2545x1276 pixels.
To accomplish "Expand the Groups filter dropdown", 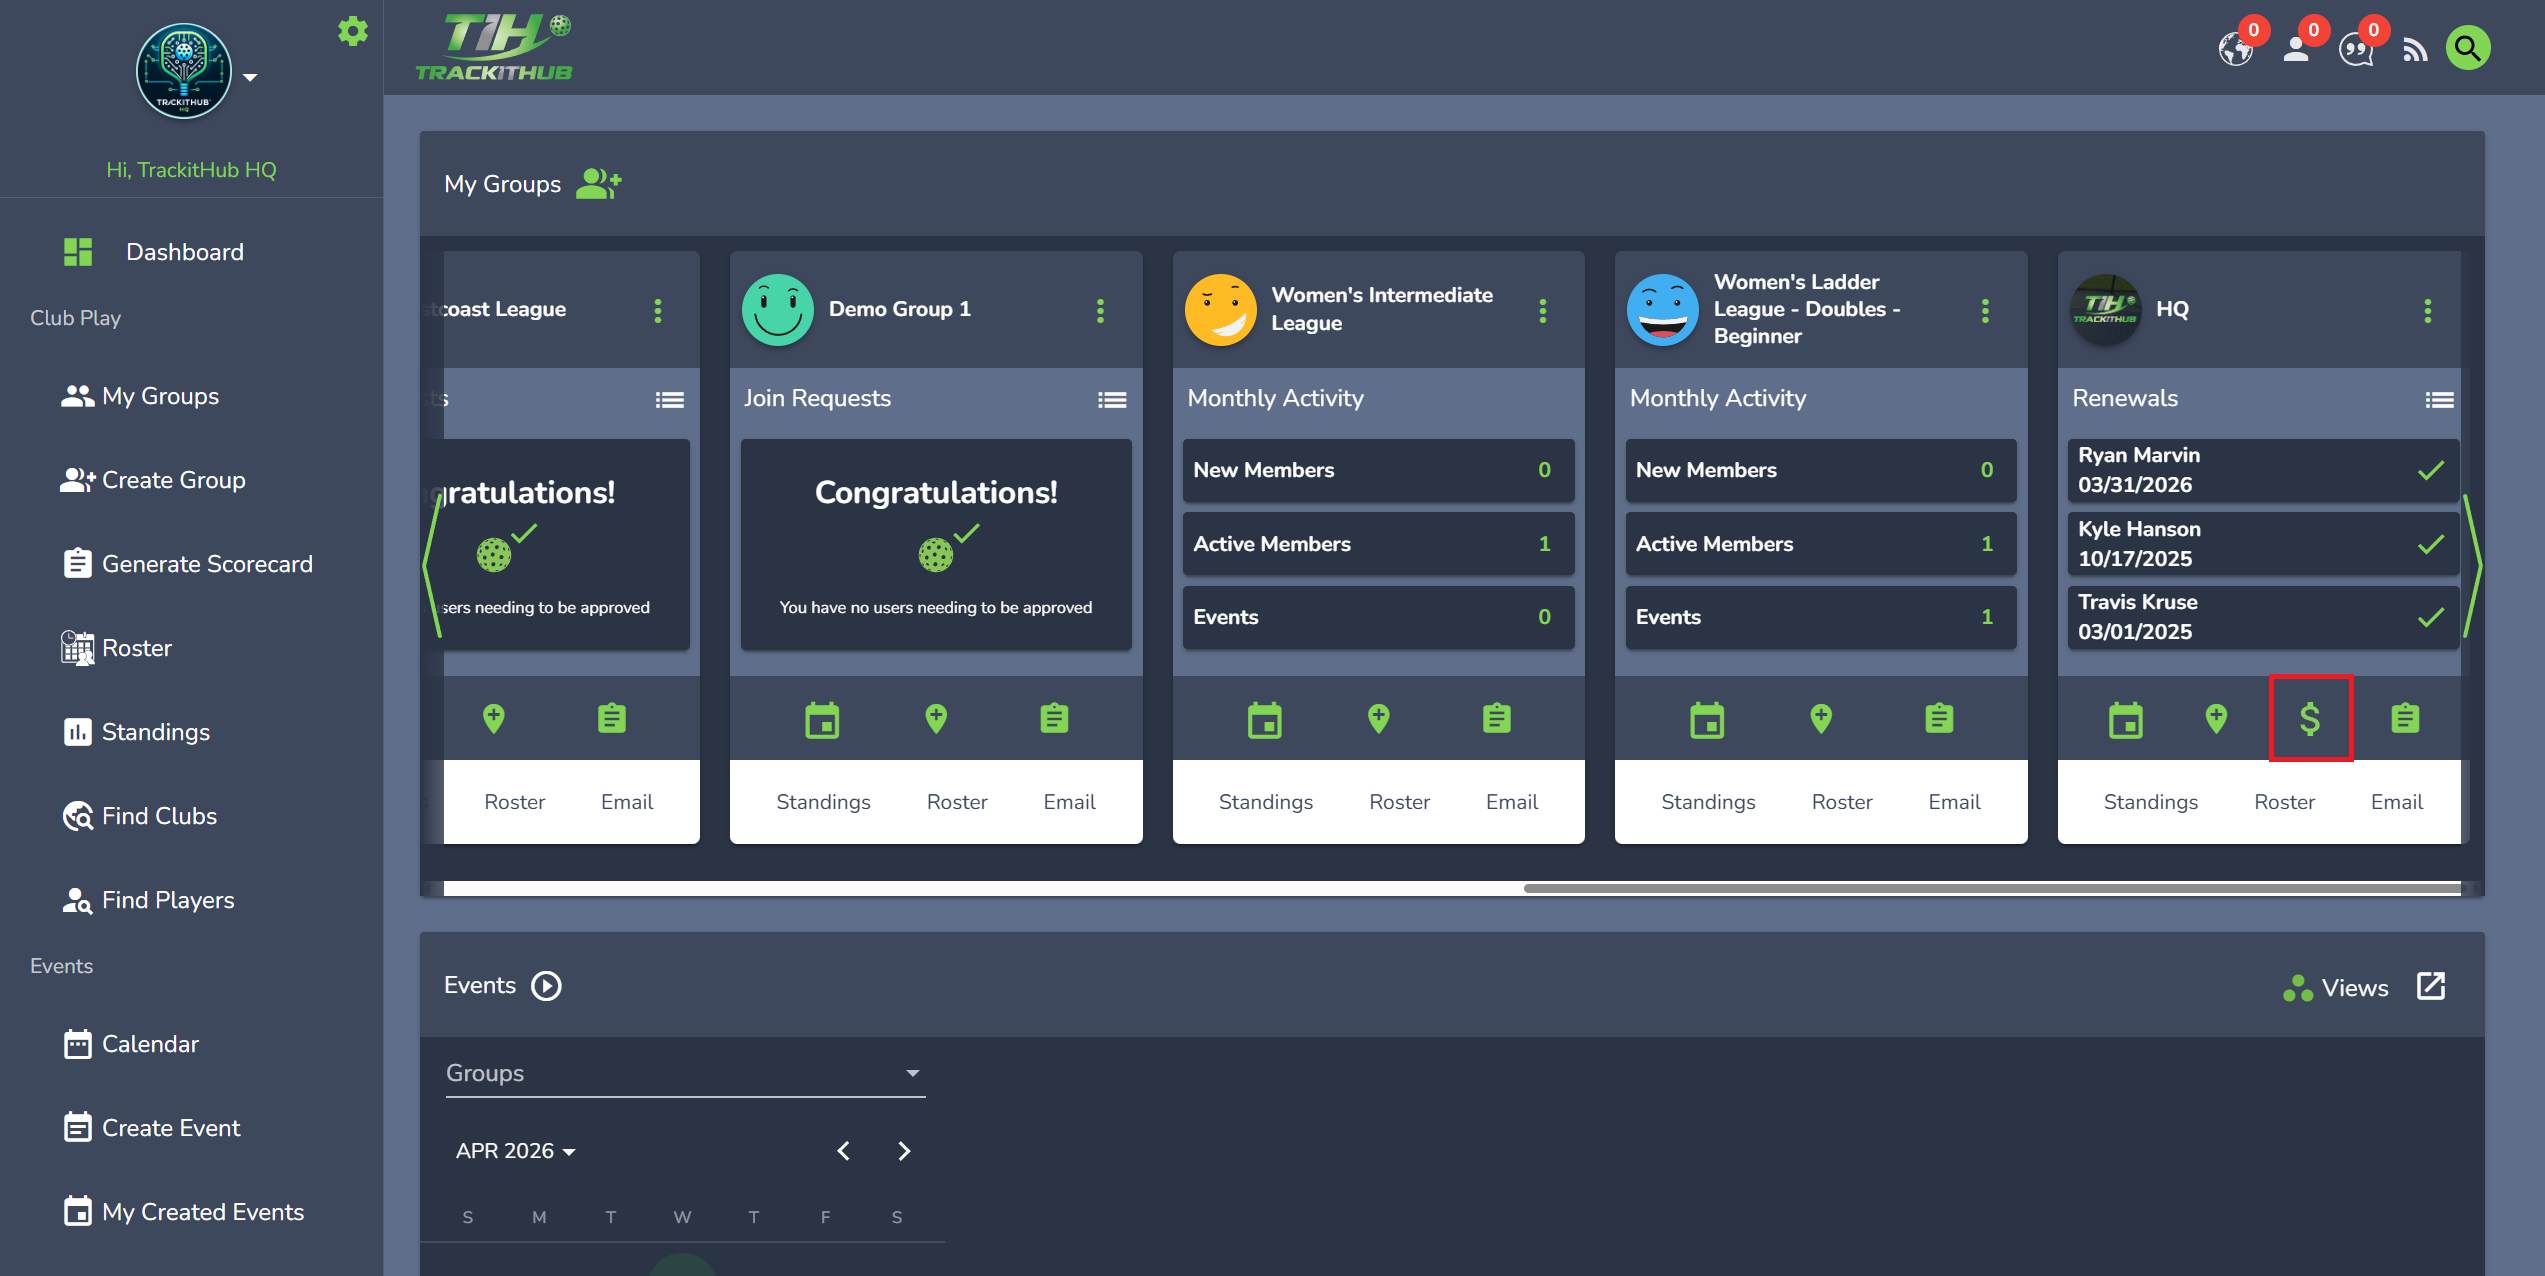I will click(x=685, y=1073).
